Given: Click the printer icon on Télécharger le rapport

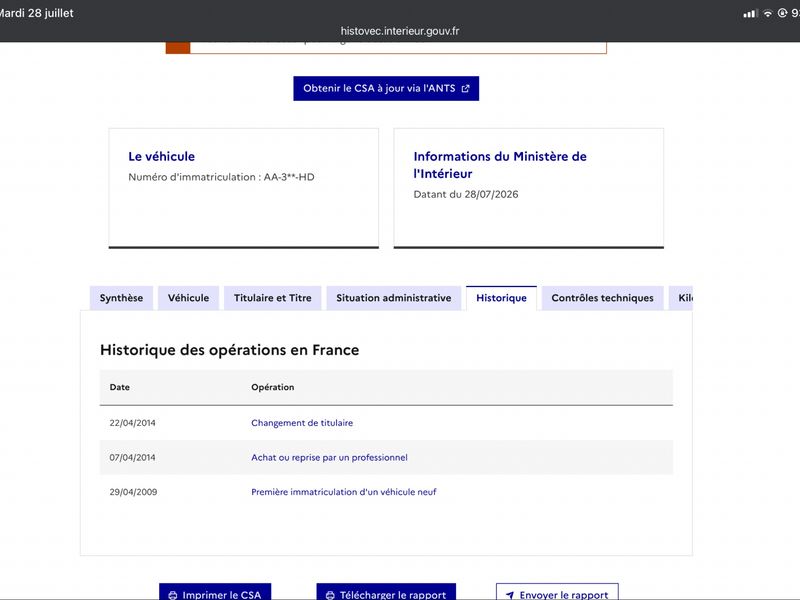Looking at the screenshot, I should click(x=330, y=595).
